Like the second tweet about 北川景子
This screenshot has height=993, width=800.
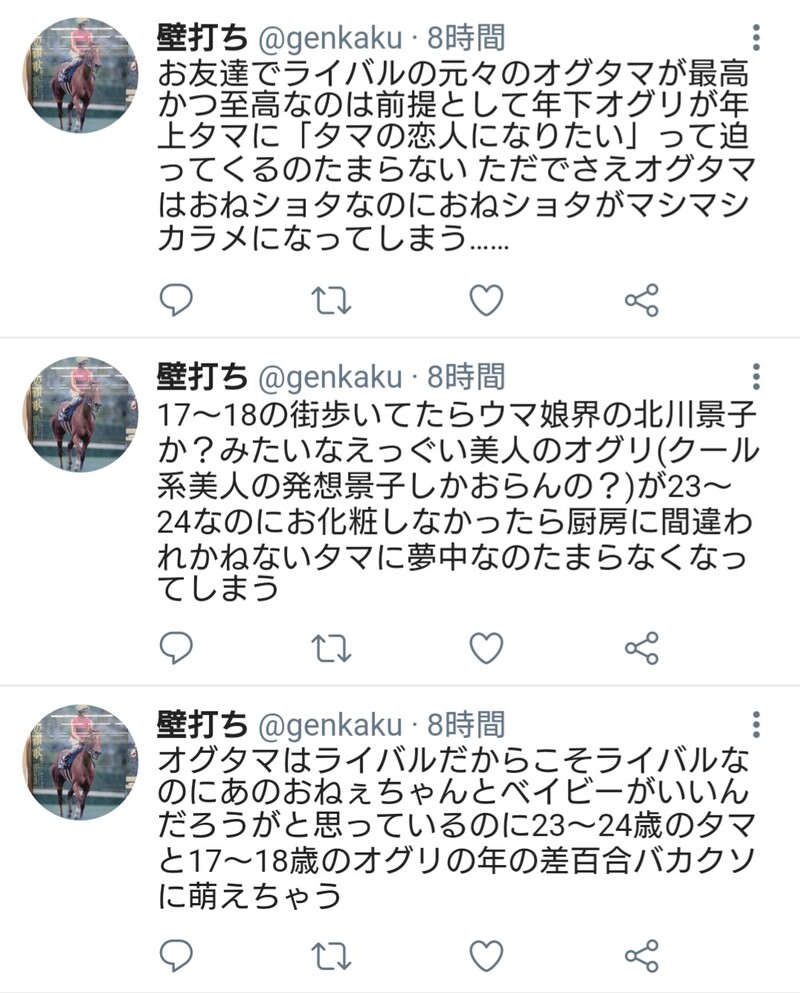pos(486,649)
